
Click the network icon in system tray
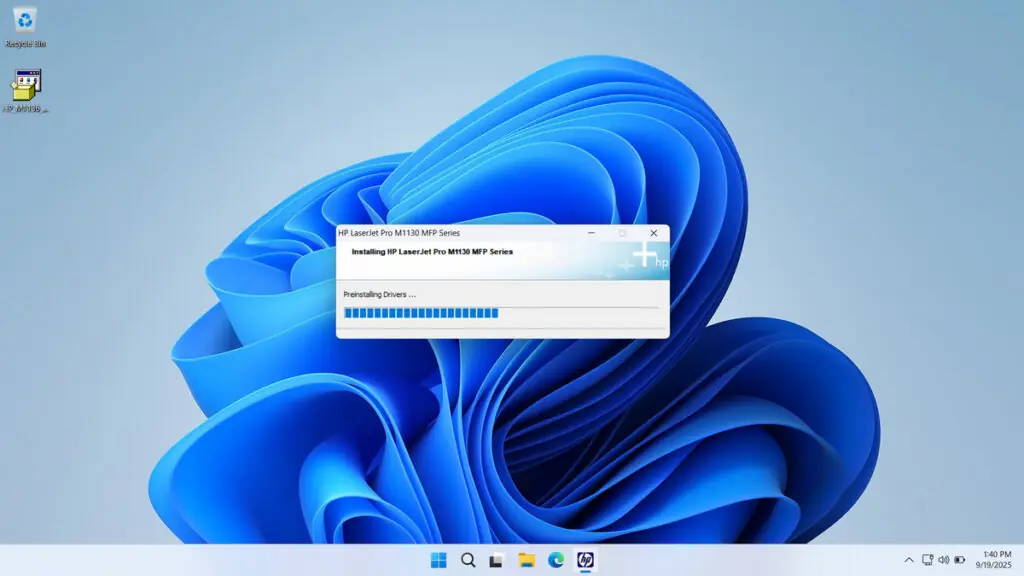928,561
